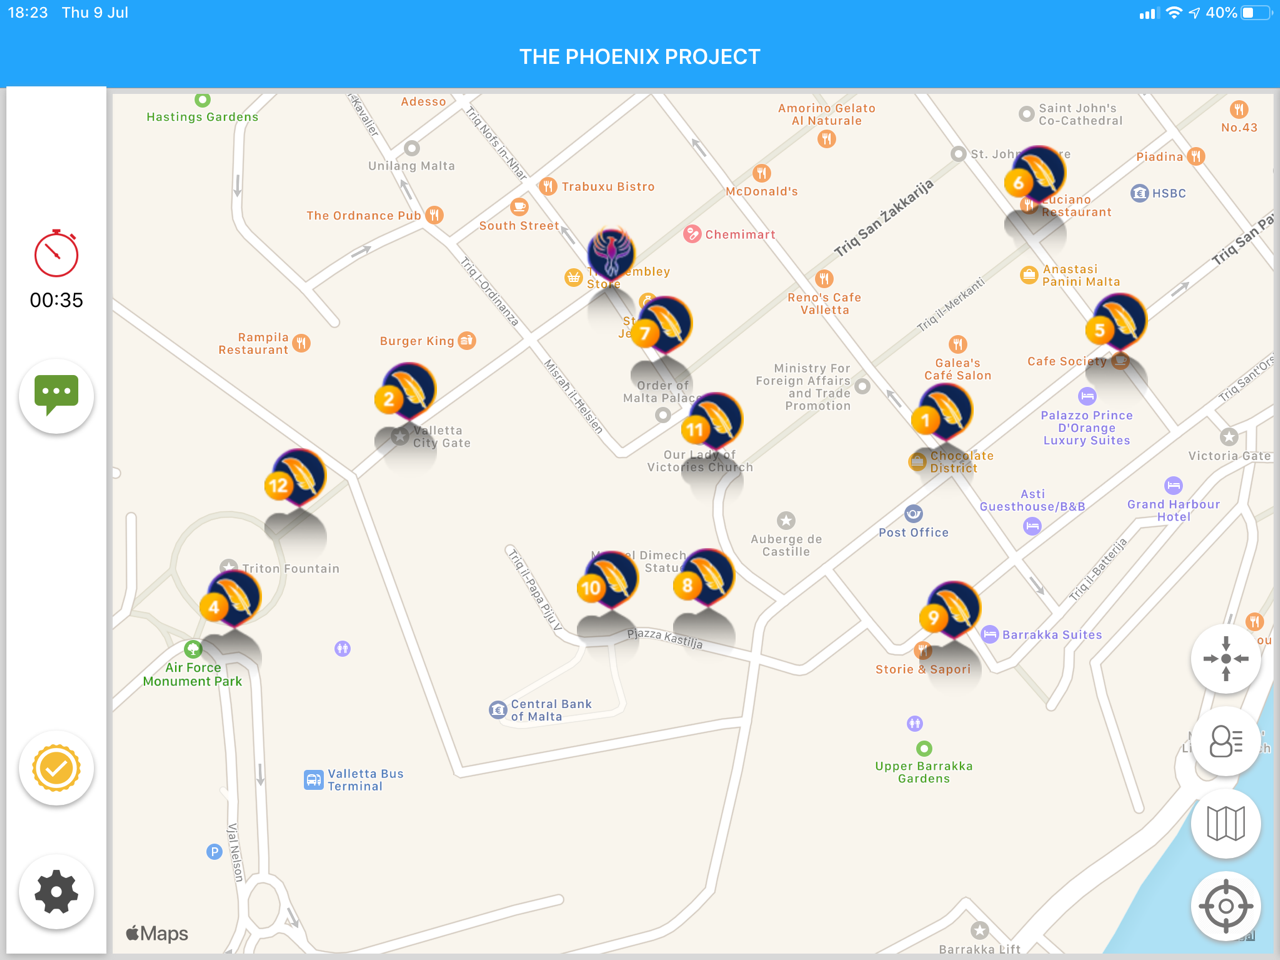Select feather pin number 1
Image resolution: width=1280 pixels, height=960 pixels.
tap(942, 413)
